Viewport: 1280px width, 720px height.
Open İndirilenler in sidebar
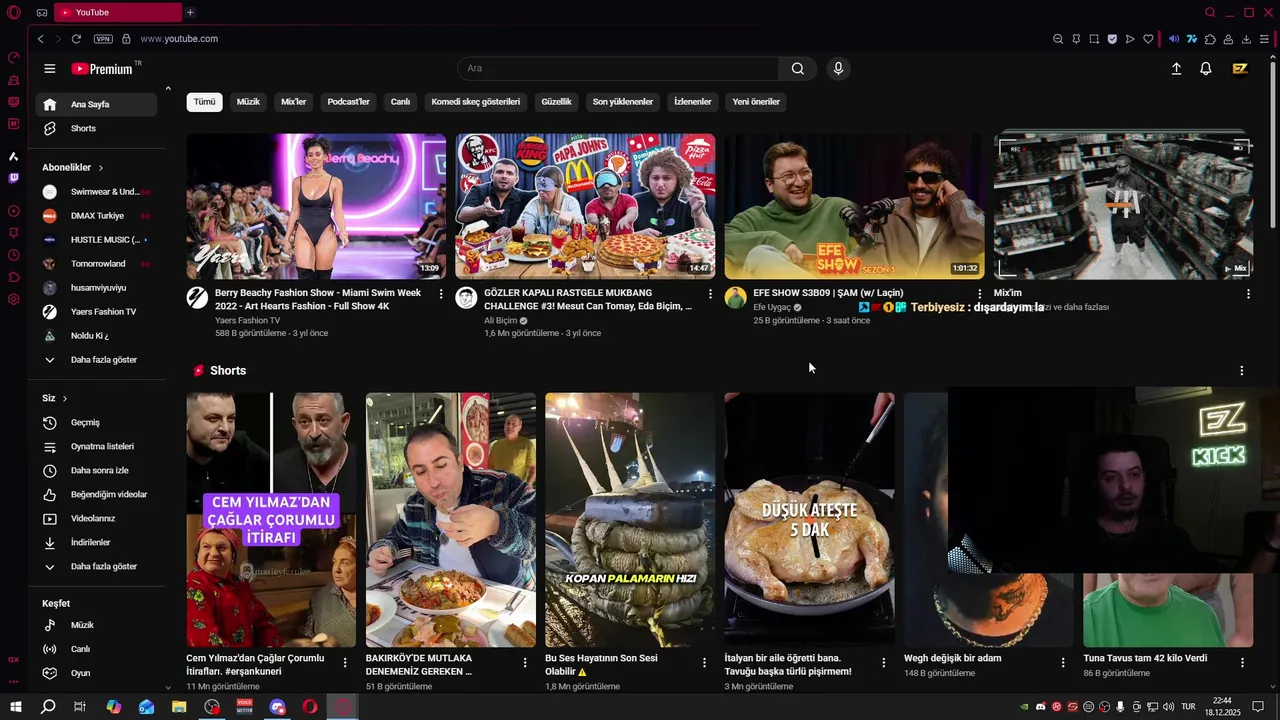96,542
